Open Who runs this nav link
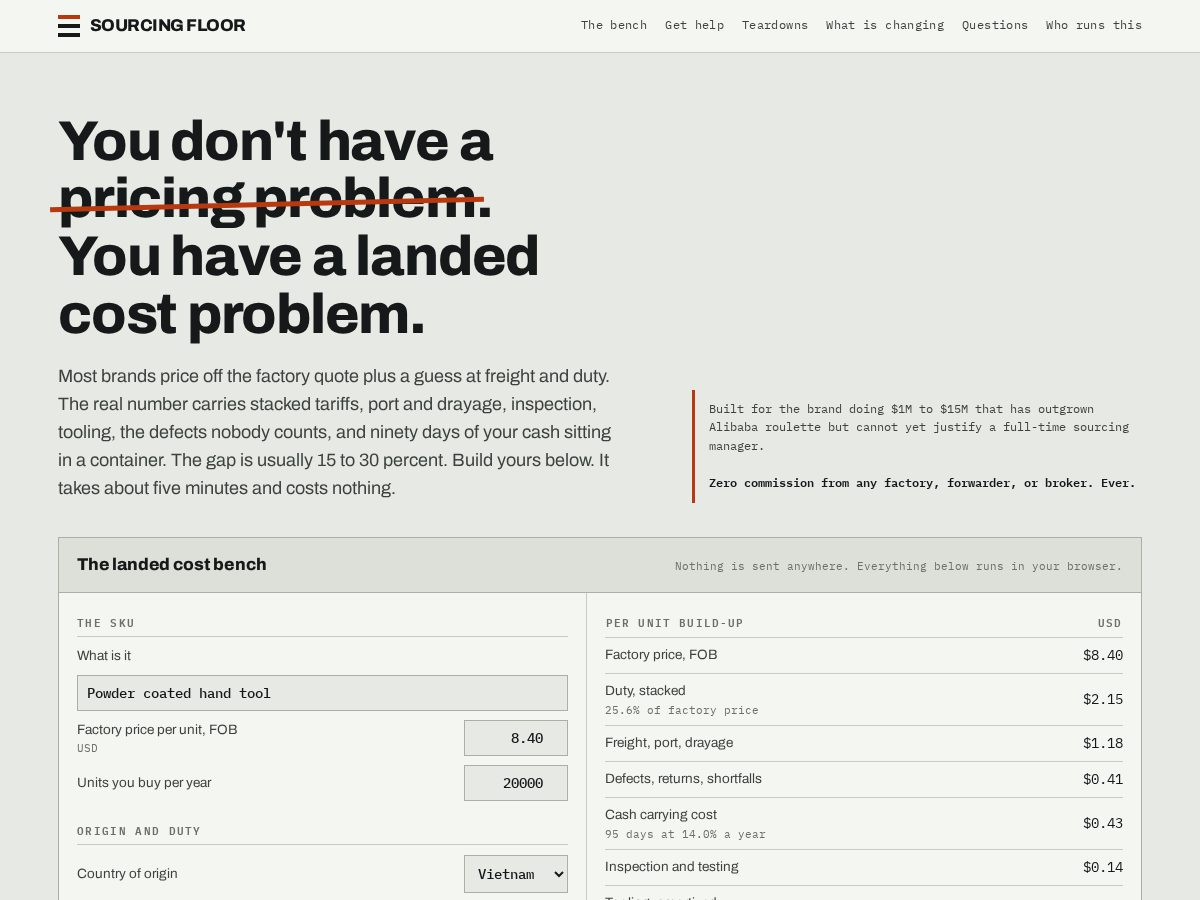Viewport: 1200px width, 900px height. [x=1094, y=25]
